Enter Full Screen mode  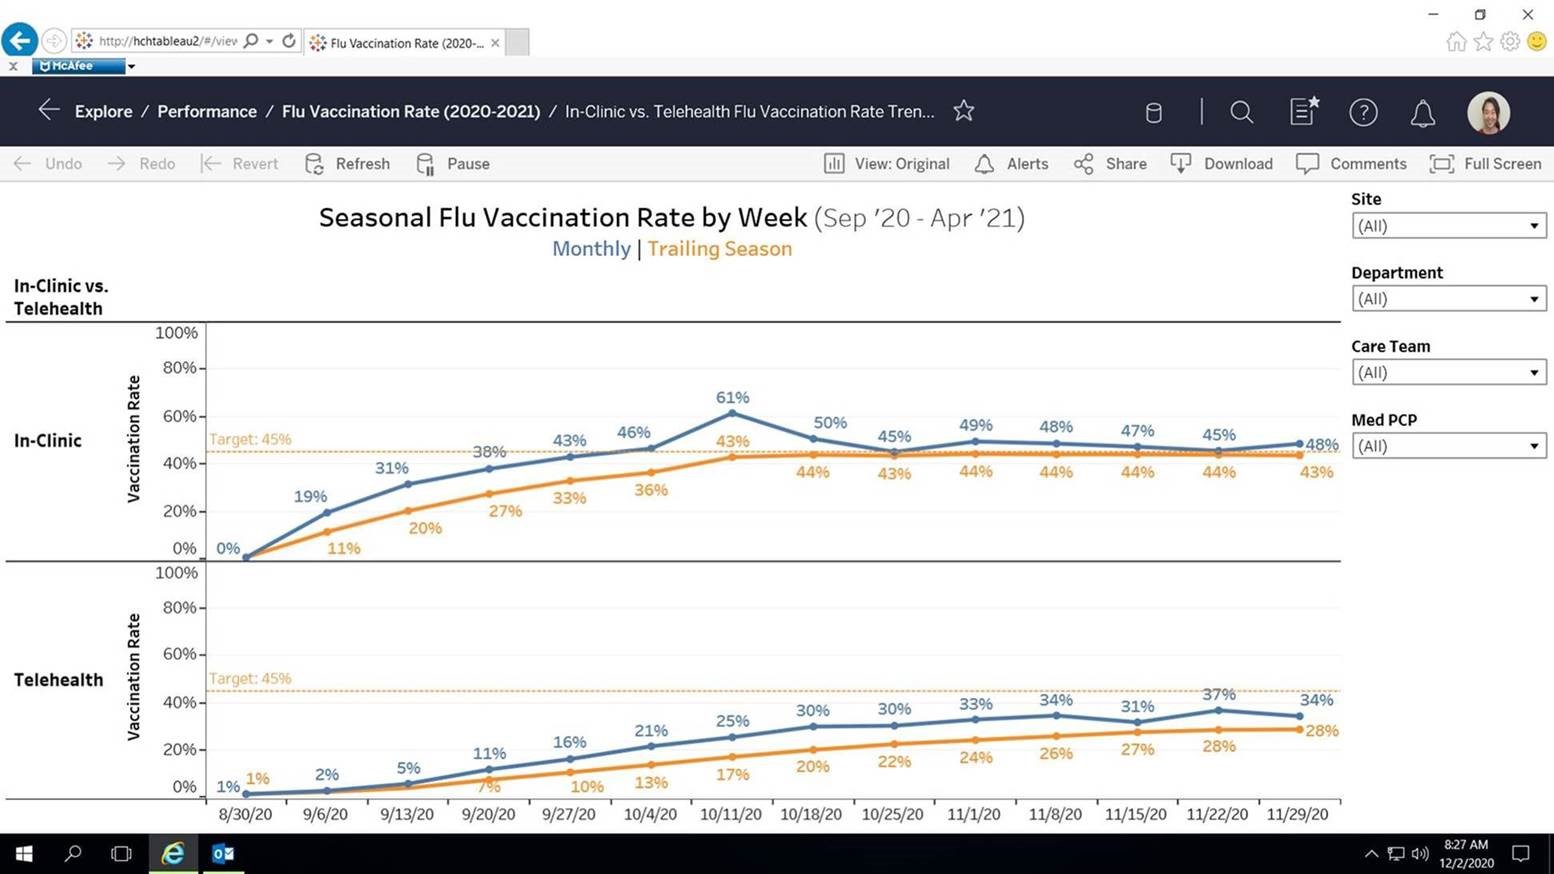pos(1486,164)
